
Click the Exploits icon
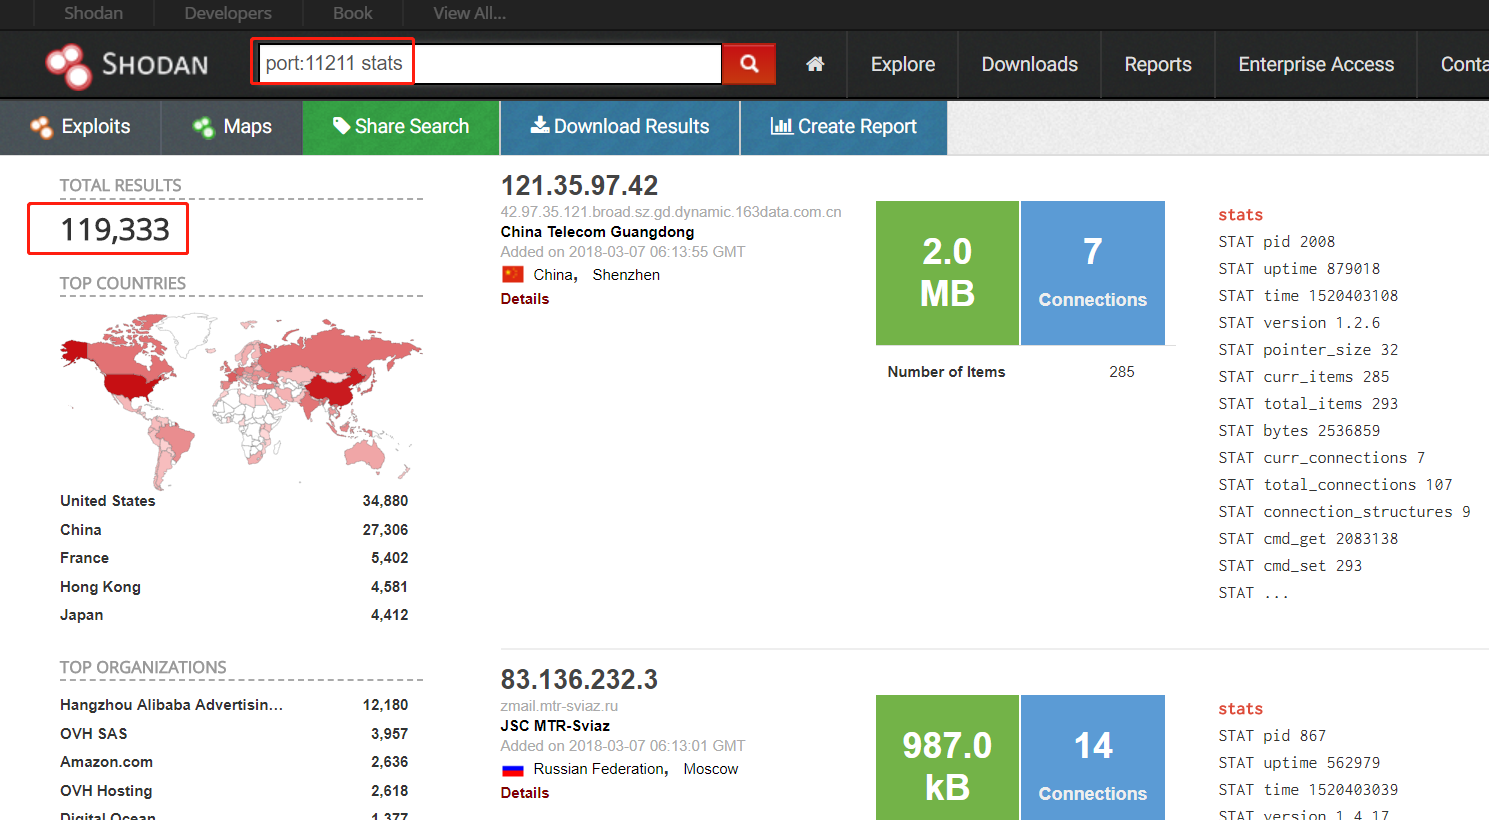point(41,127)
